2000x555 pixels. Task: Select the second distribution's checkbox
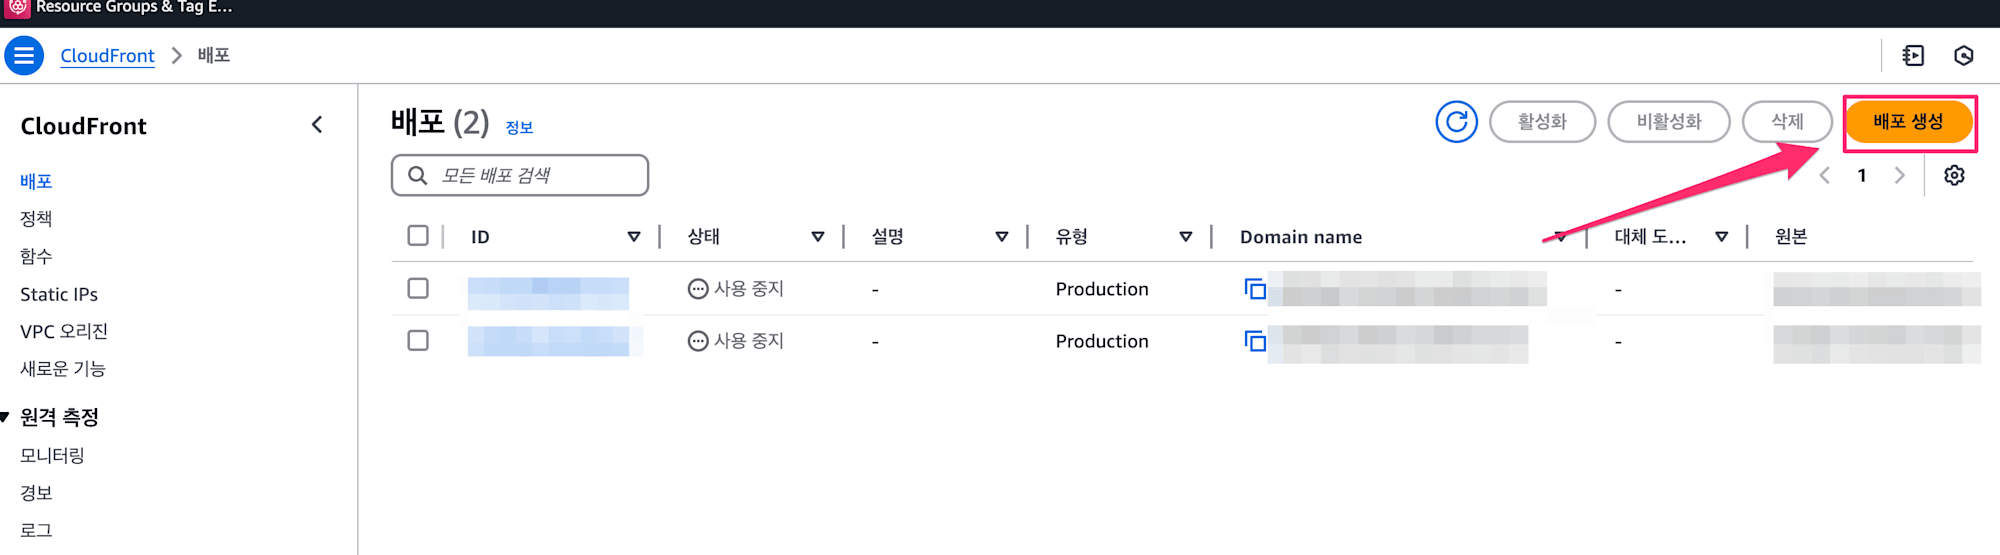[x=418, y=340]
